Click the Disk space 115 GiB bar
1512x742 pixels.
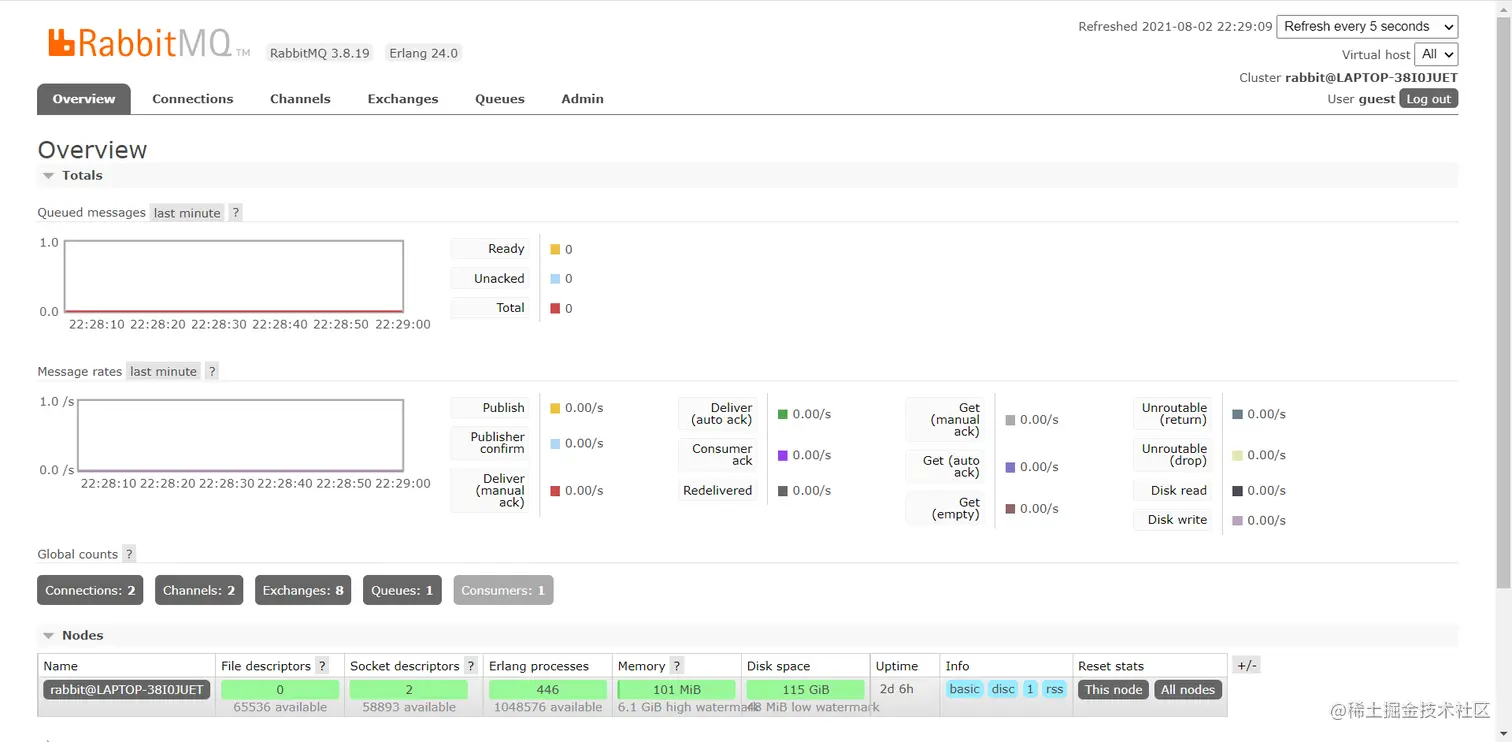click(x=806, y=690)
